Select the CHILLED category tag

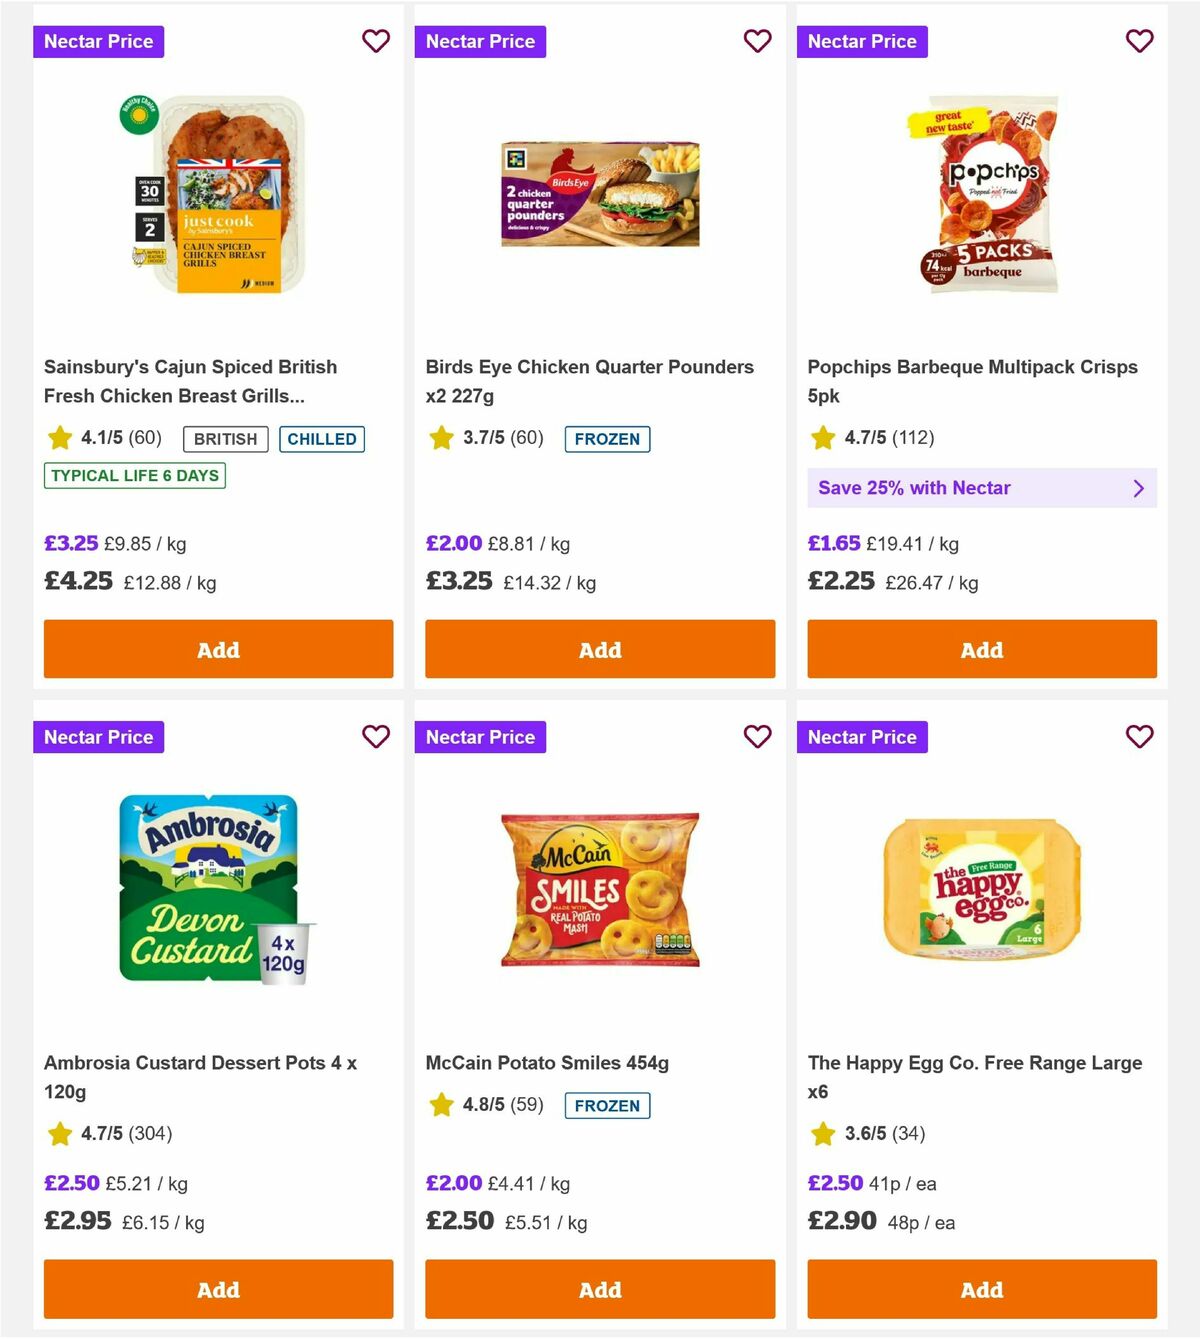(x=322, y=438)
